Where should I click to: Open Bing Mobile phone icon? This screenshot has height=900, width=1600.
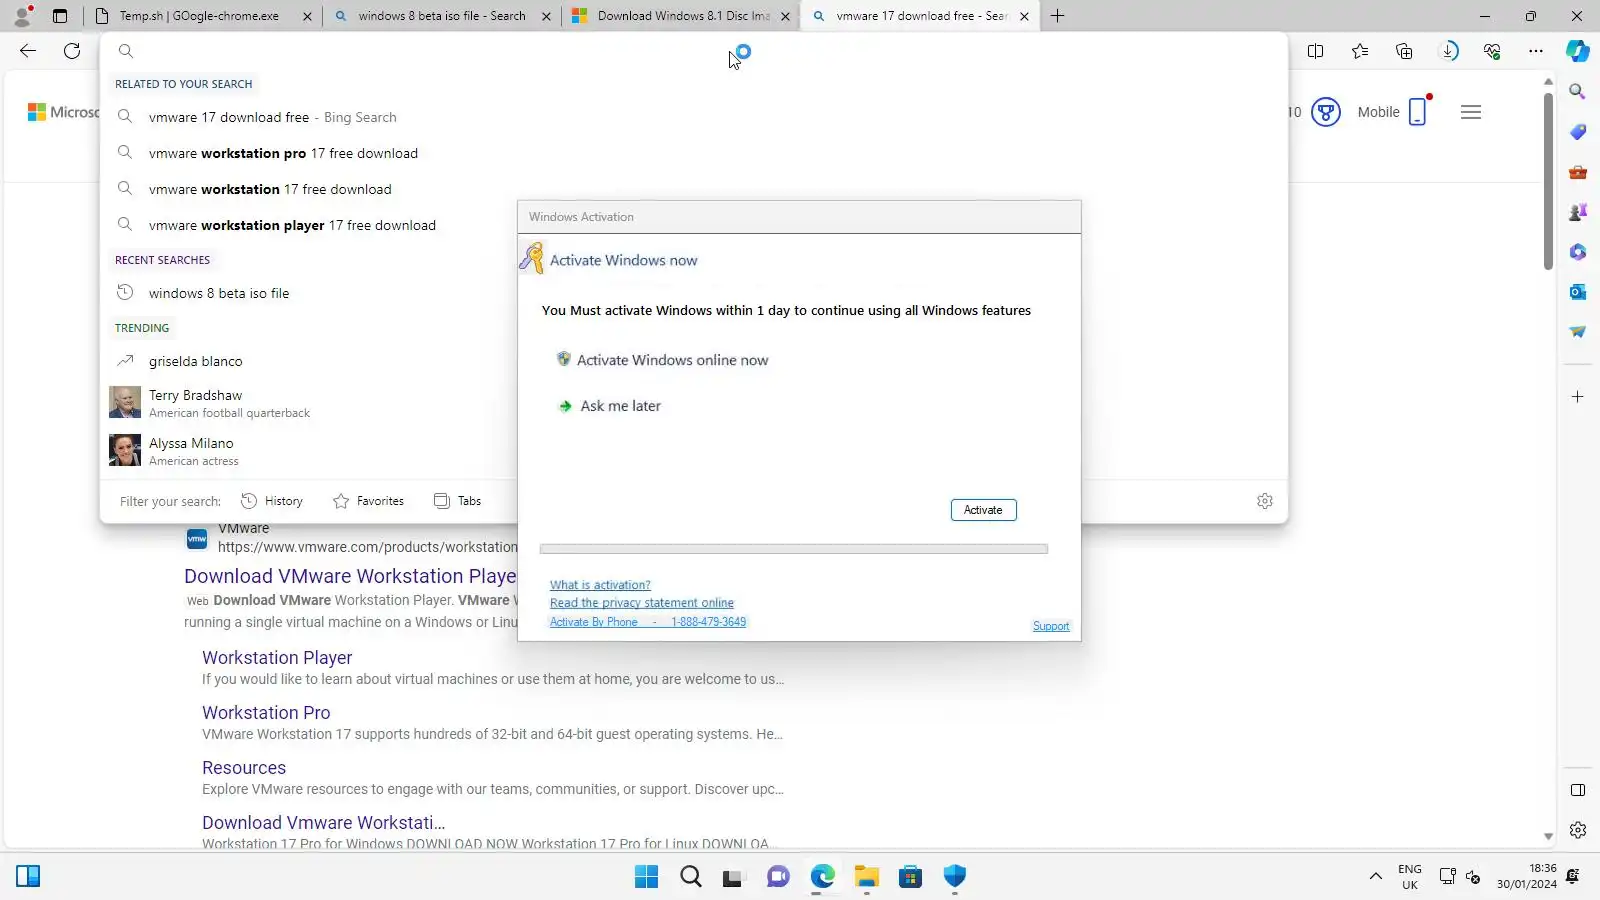coord(1418,112)
